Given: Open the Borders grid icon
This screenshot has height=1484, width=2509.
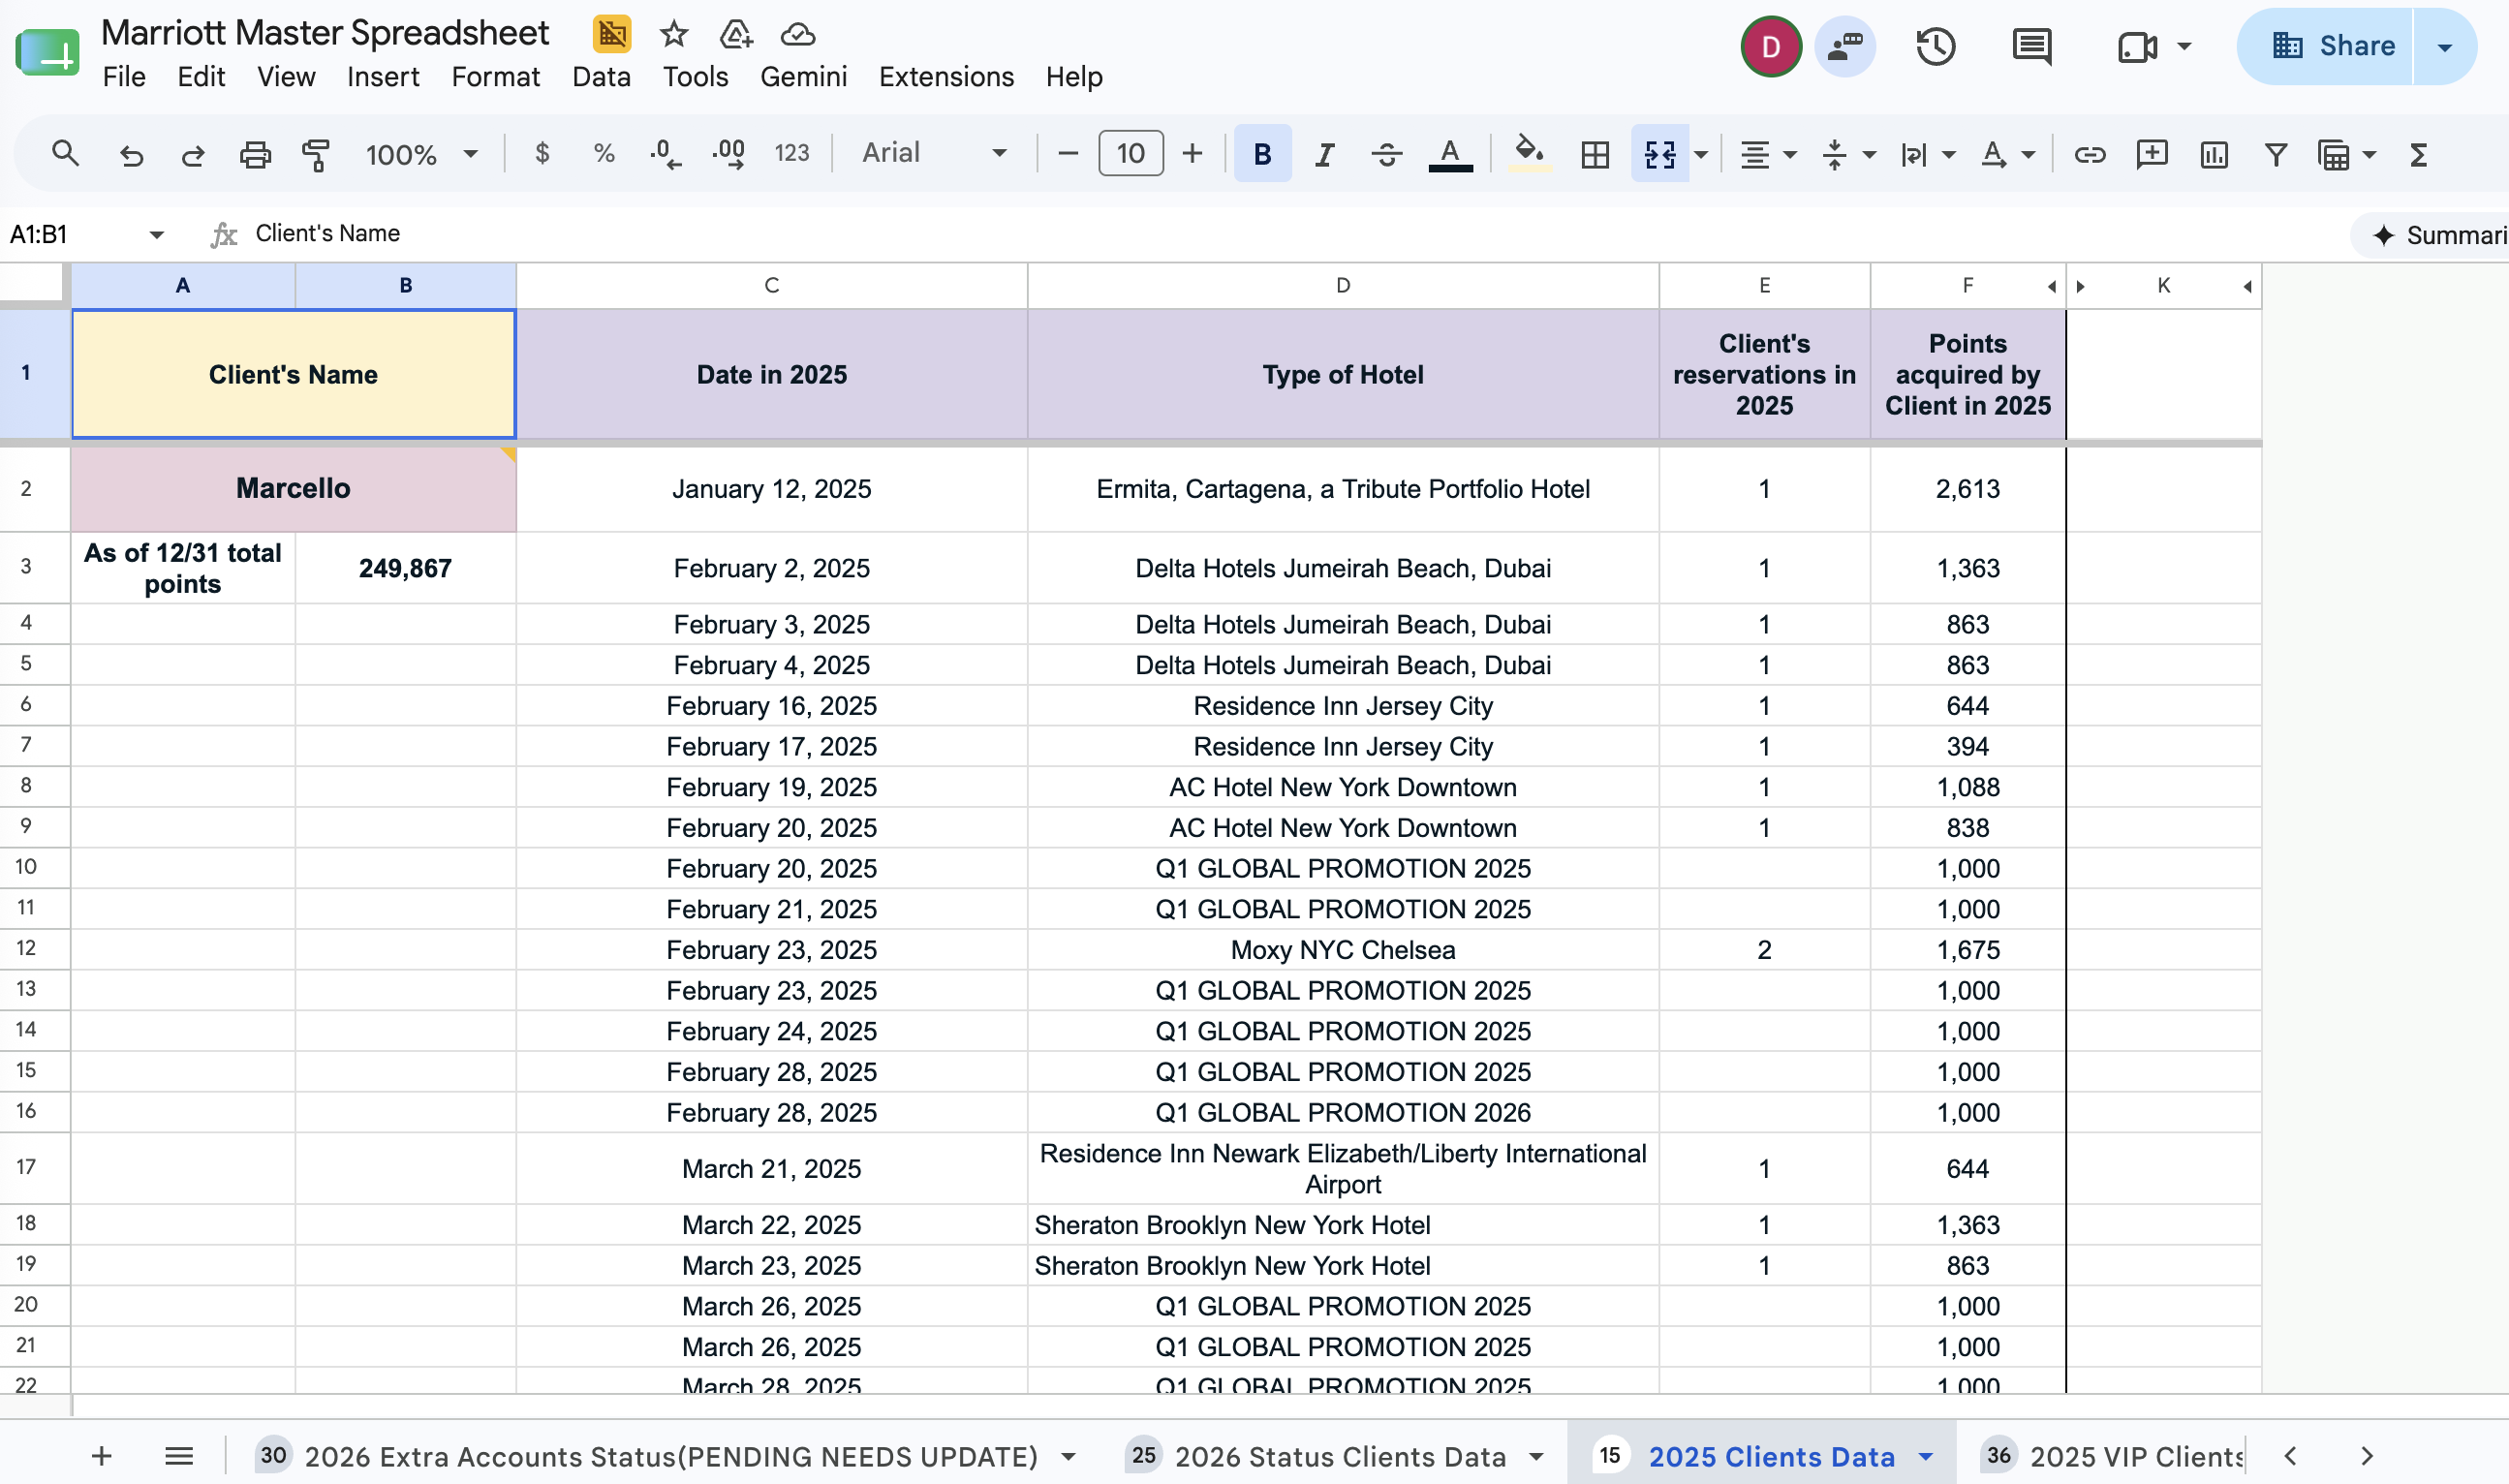Looking at the screenshot, I should coord(1594,154).
